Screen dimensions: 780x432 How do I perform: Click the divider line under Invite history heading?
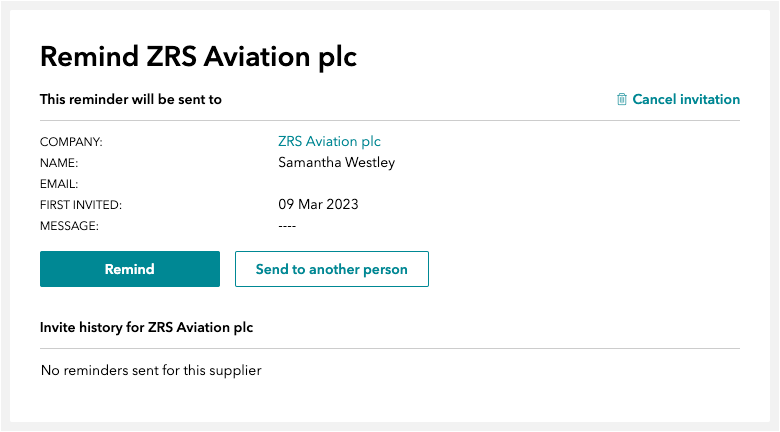coord(390,348)
